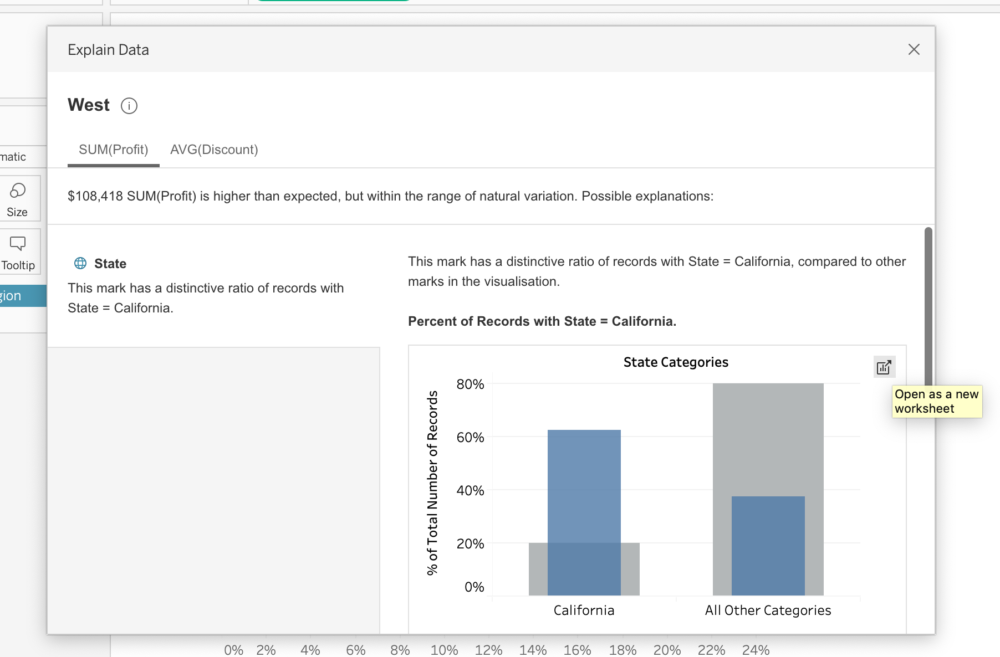1000x657 pixels.
Task: Select the Size property in the Marks card
Action: (18, 198)
